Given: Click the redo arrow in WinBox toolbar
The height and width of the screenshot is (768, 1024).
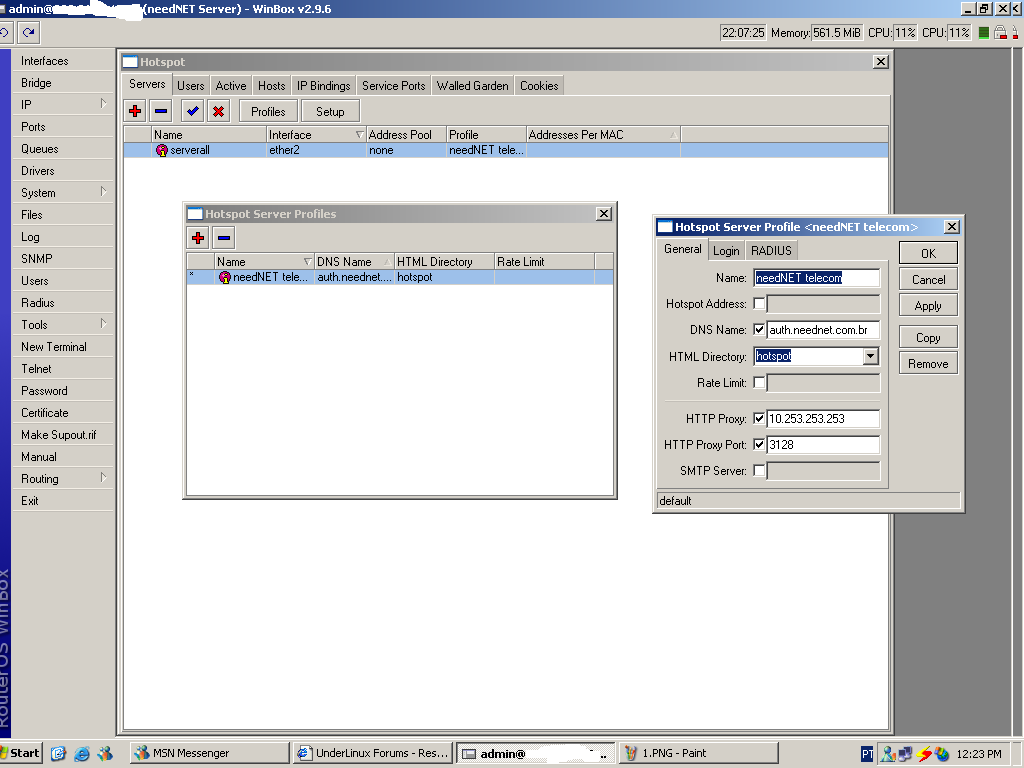Looking at the screenshot, I should pos(29,32).
